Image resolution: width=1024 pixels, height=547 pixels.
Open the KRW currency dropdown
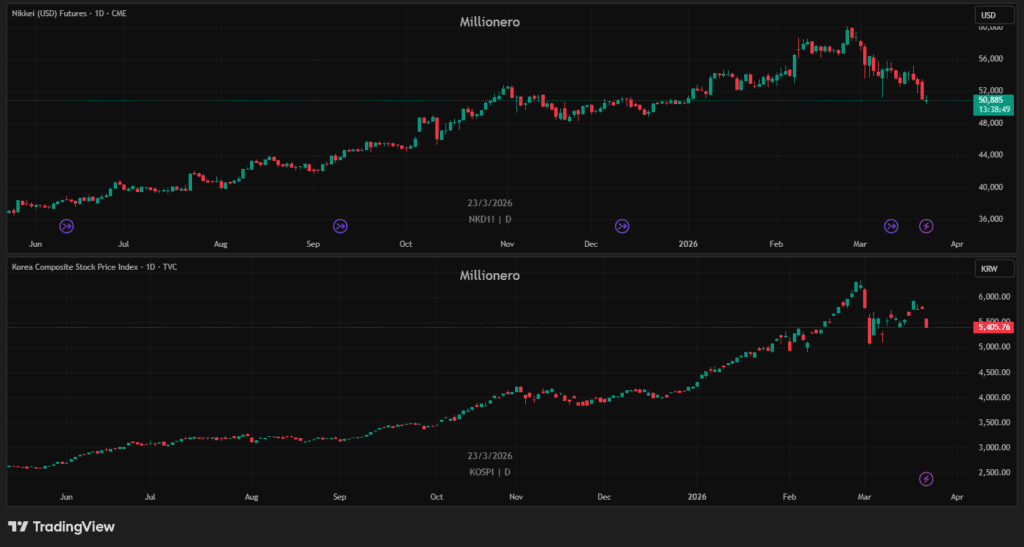pyautogui.click(x=988, y=268)
